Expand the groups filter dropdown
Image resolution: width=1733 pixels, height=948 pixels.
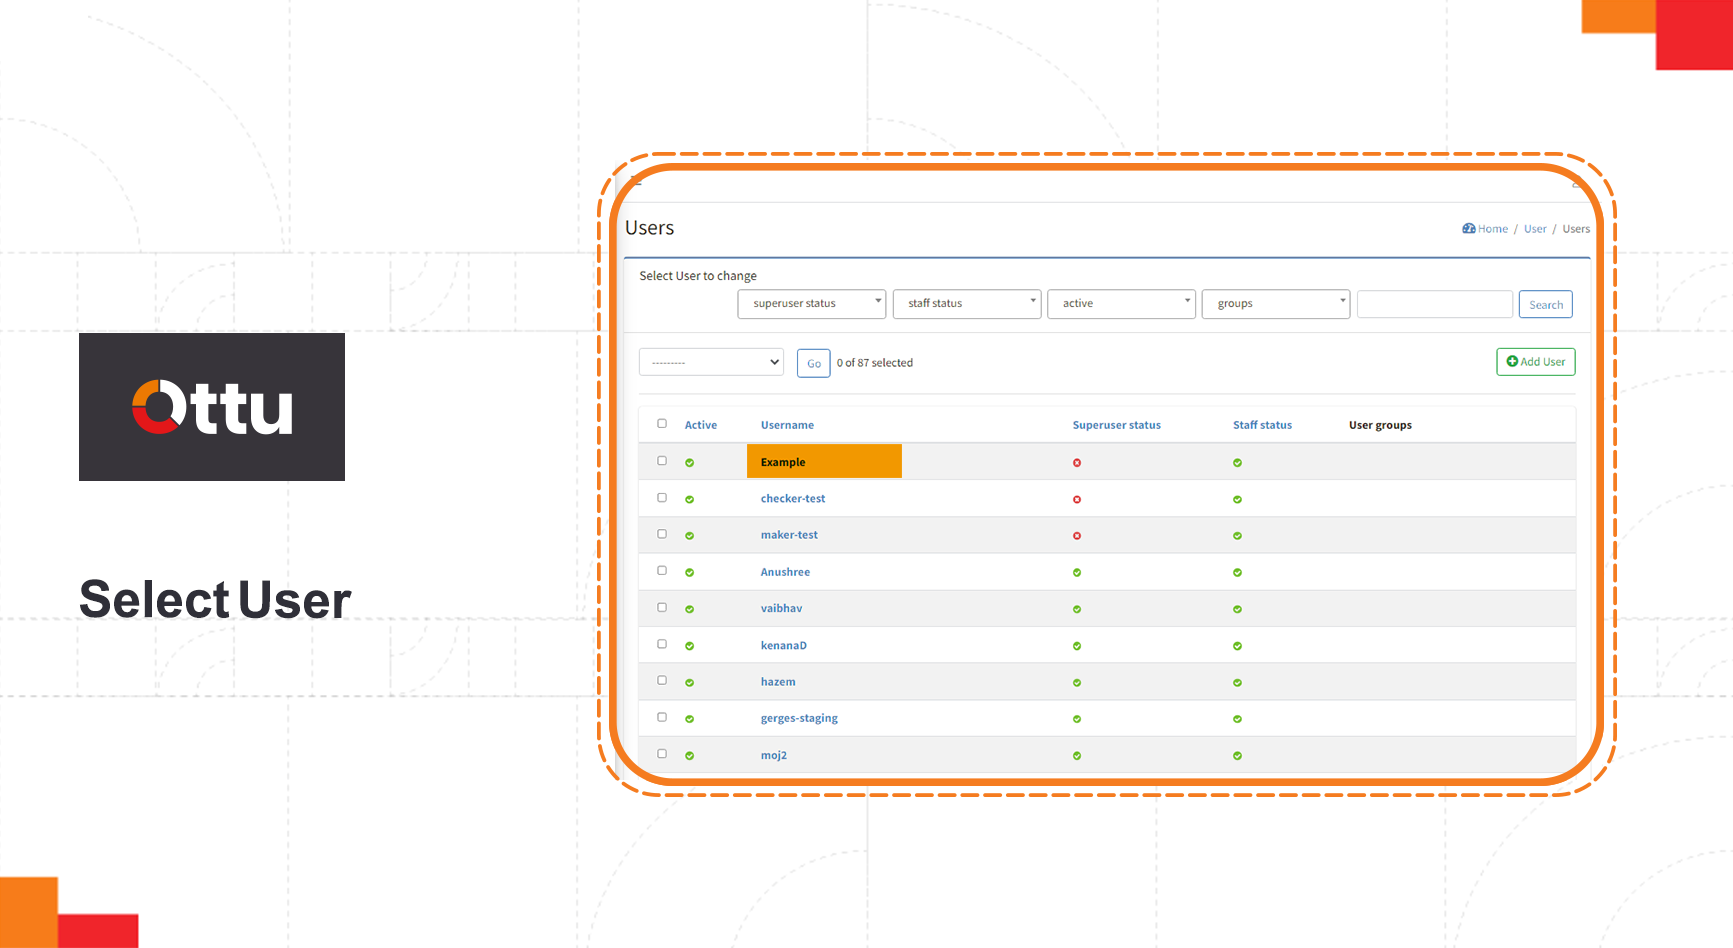coord(1275,304)
